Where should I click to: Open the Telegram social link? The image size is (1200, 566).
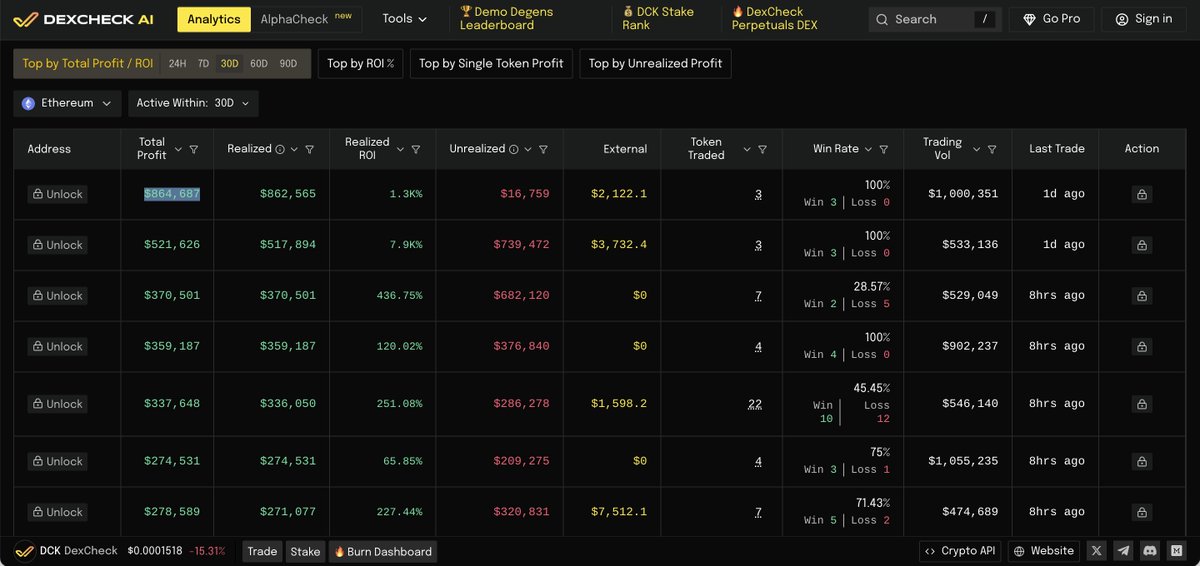(x=1124, y=551)
